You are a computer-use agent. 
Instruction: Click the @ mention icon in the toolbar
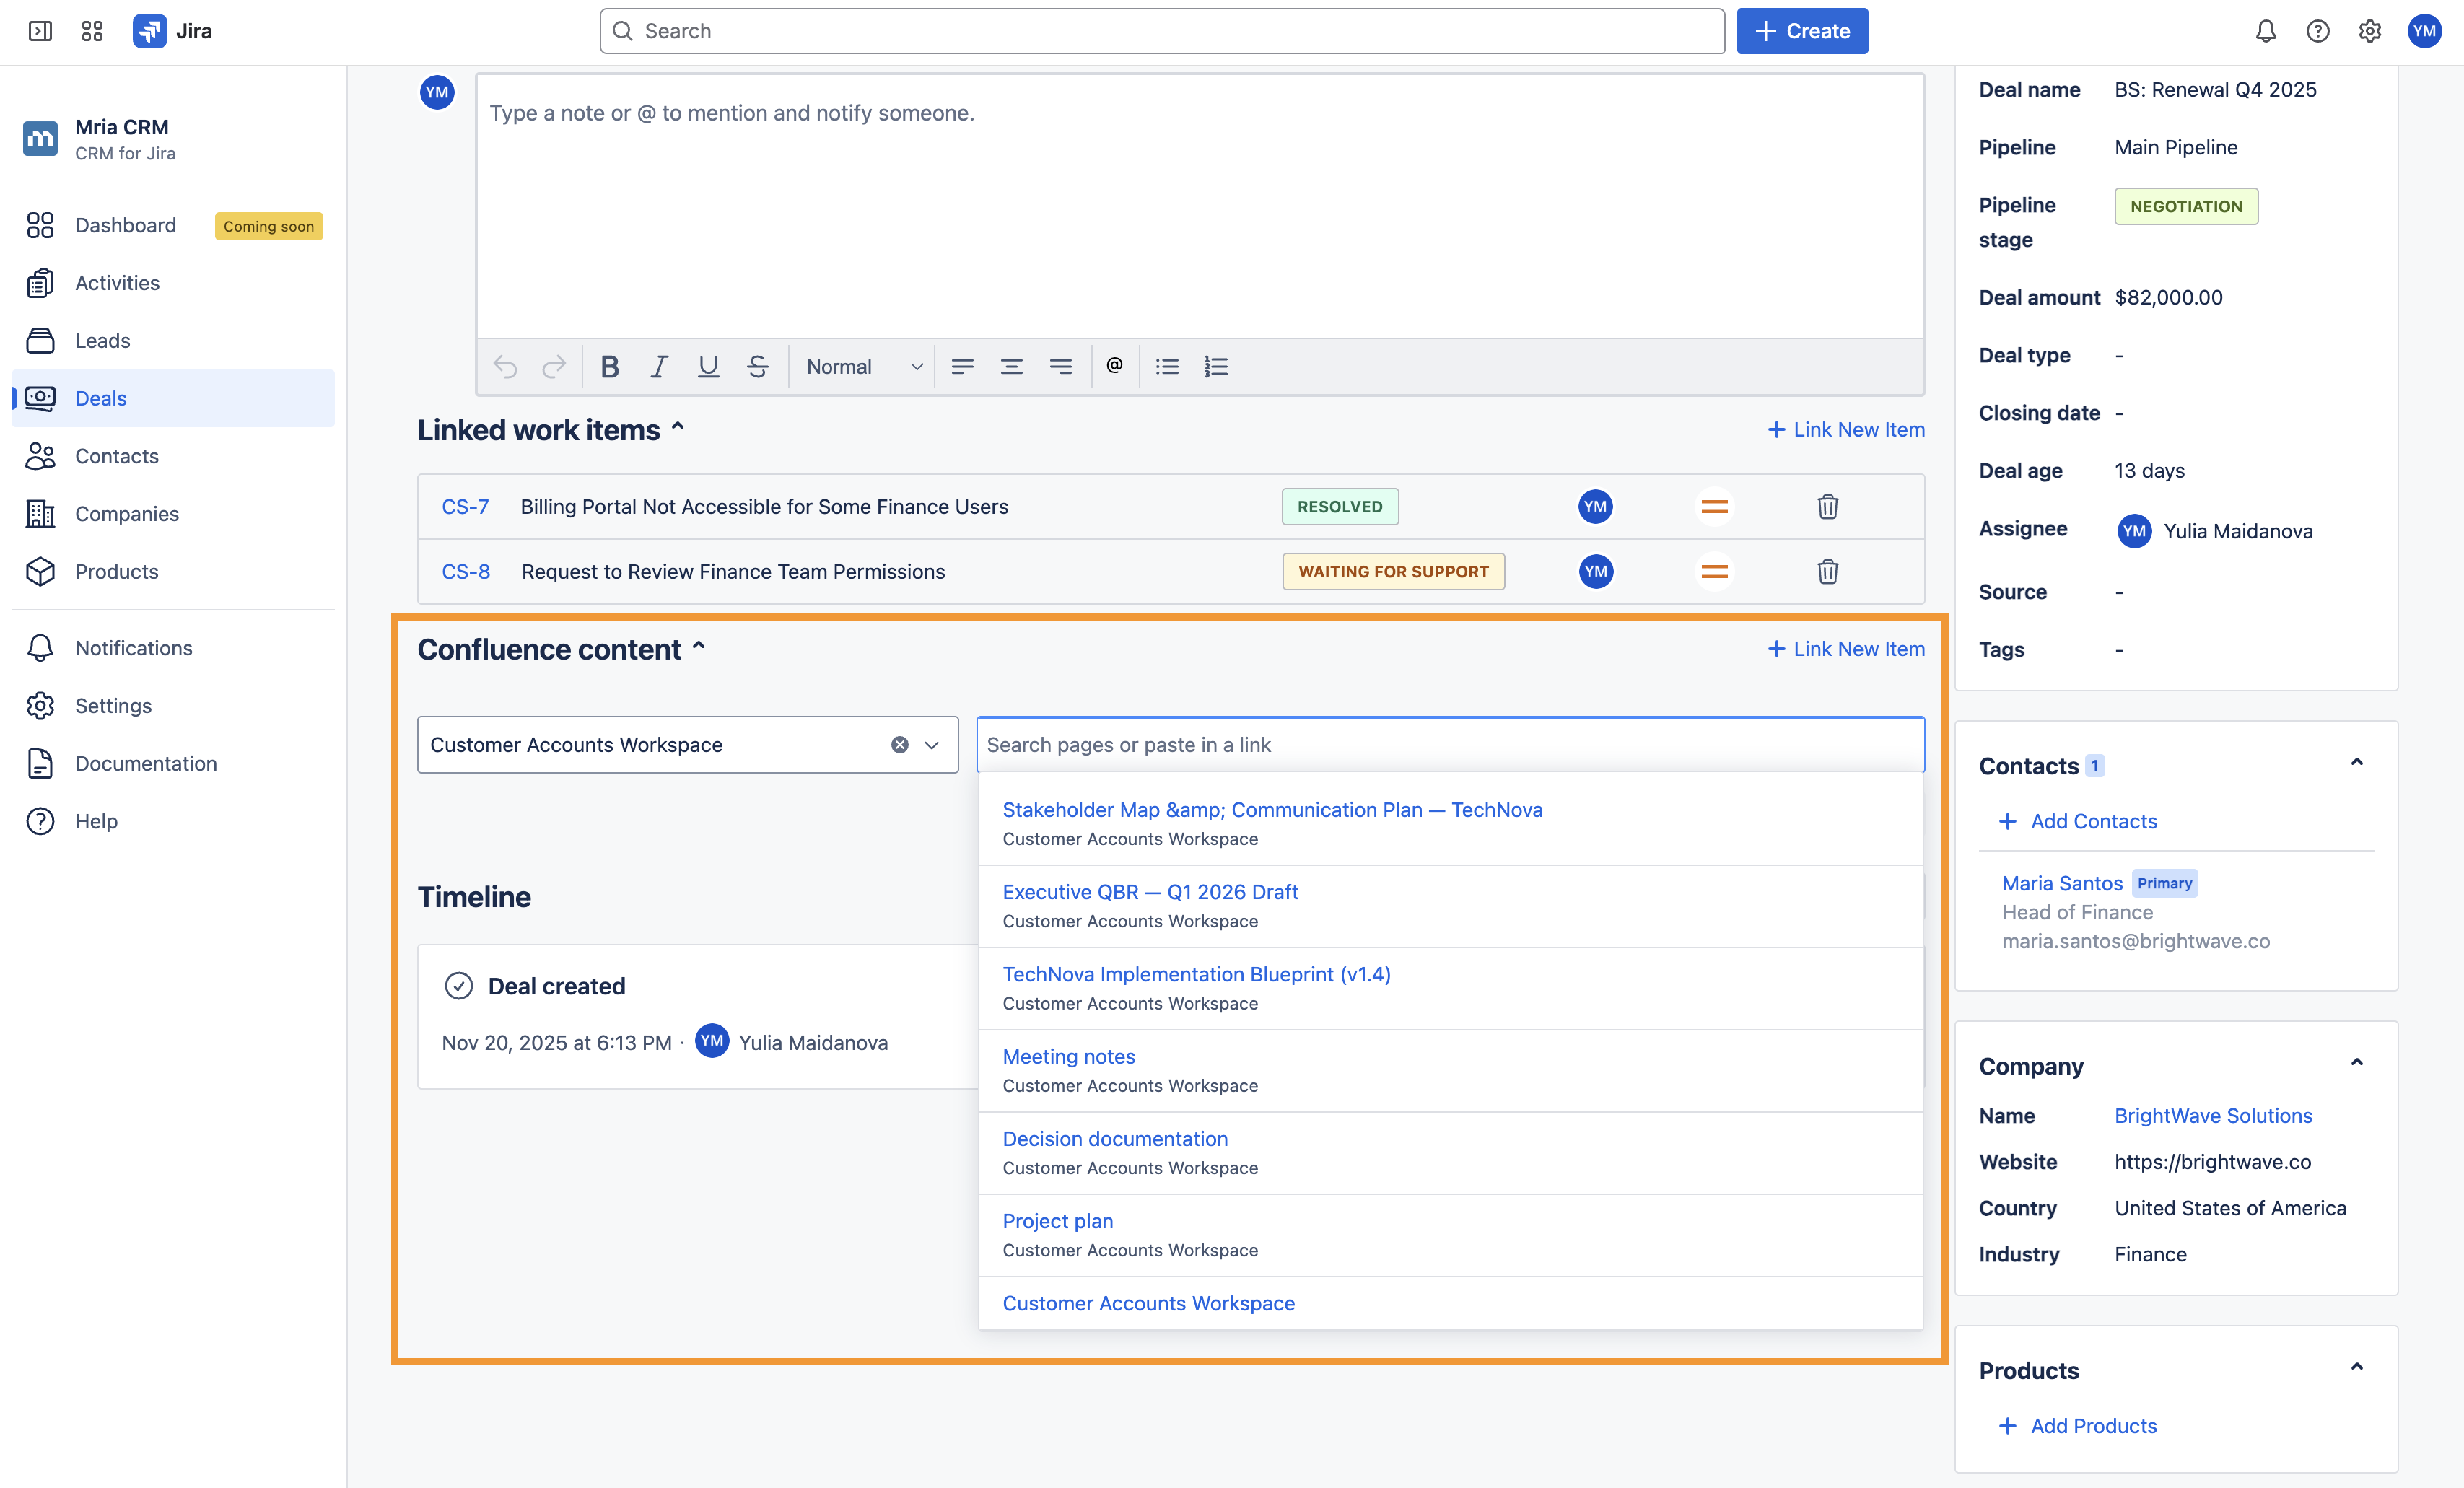pos(1114,366)
